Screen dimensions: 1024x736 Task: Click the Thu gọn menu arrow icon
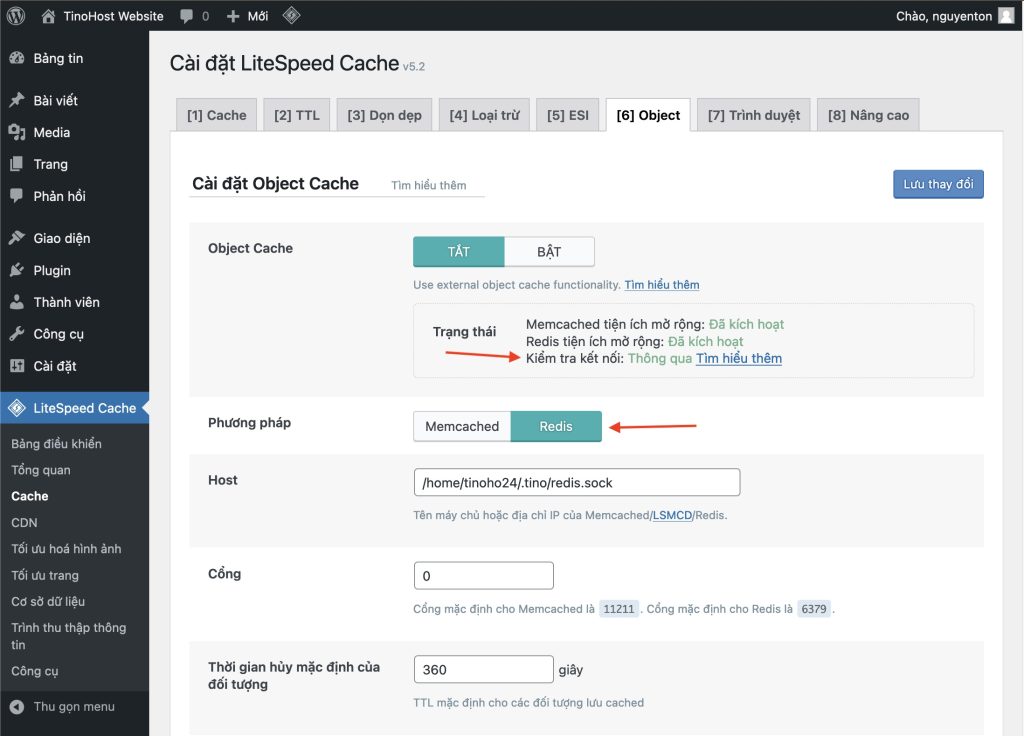(x=17, y=707)
